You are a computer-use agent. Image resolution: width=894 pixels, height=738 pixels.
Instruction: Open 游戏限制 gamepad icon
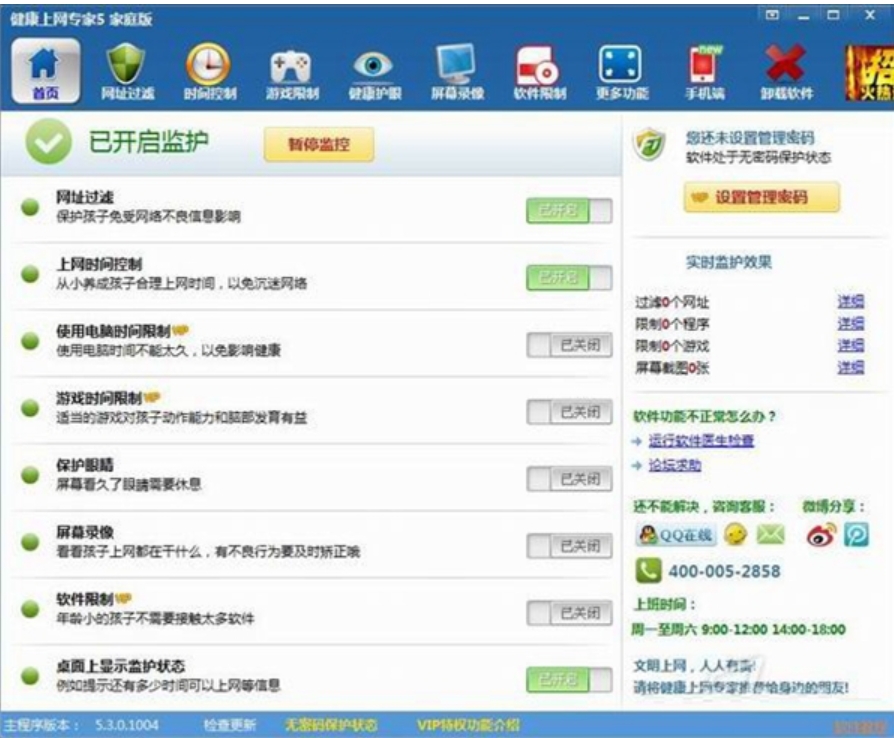292,72
